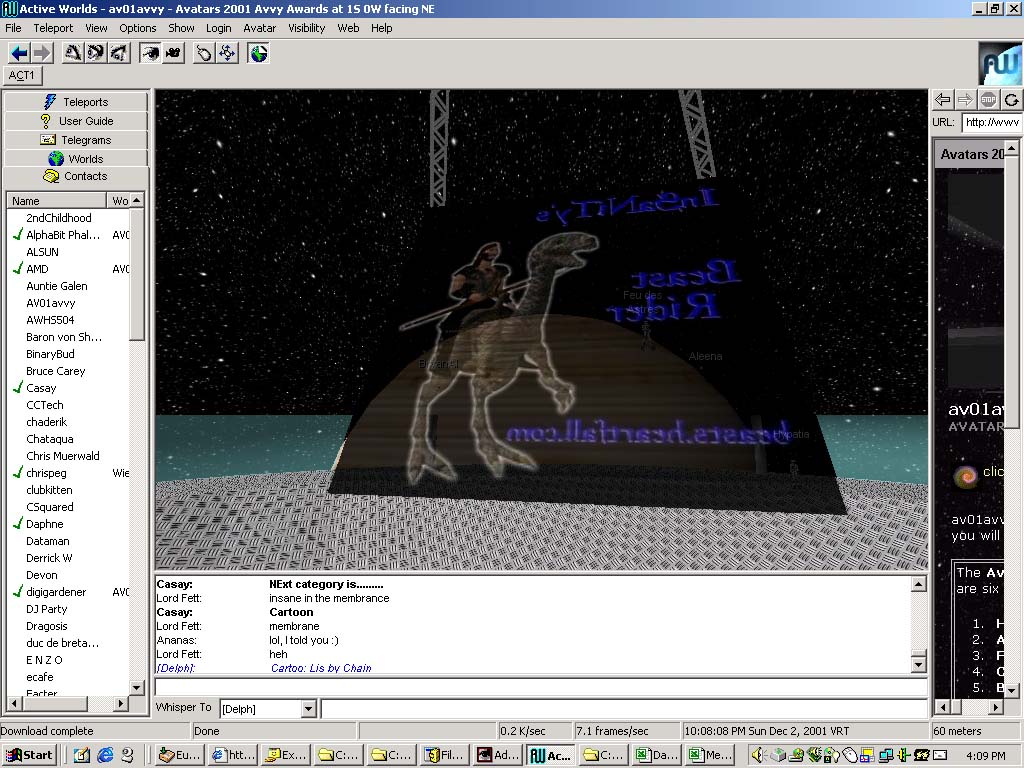Open the Telegrams tab
The image size is (1024, 768).
tap(76, 140)
